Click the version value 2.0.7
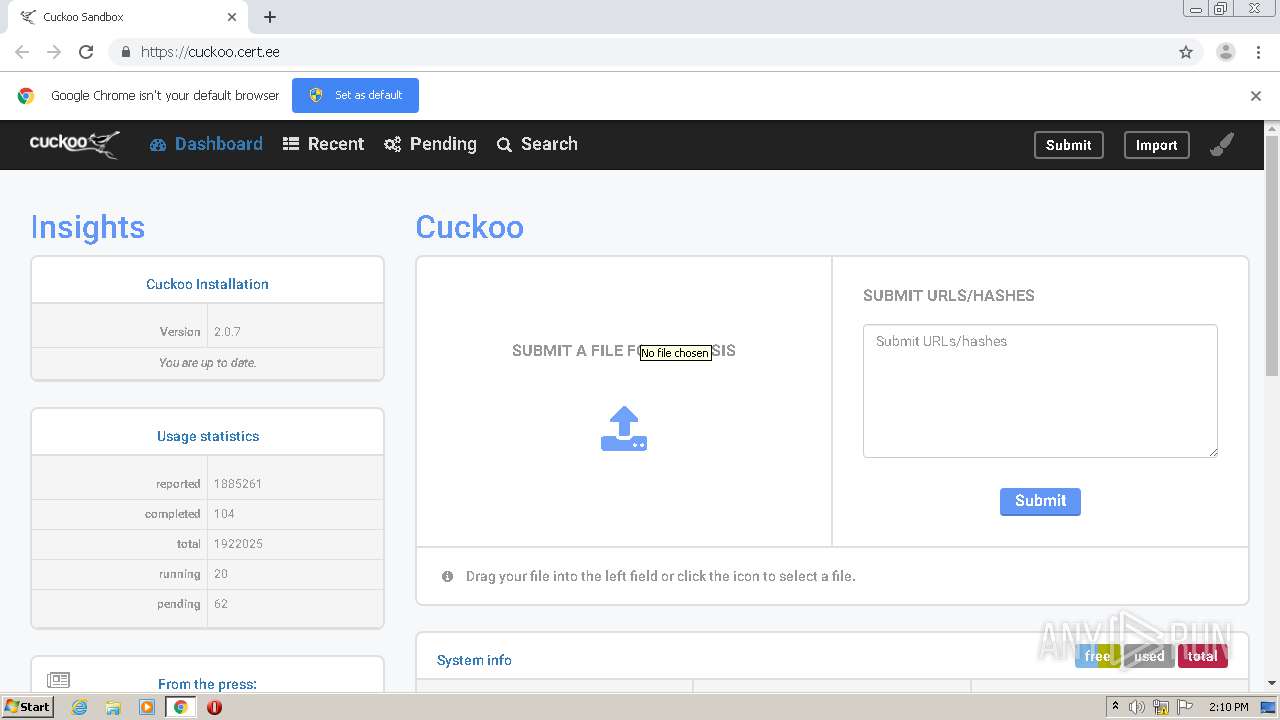The image size is (1280, 720). [x=227, y=332]
